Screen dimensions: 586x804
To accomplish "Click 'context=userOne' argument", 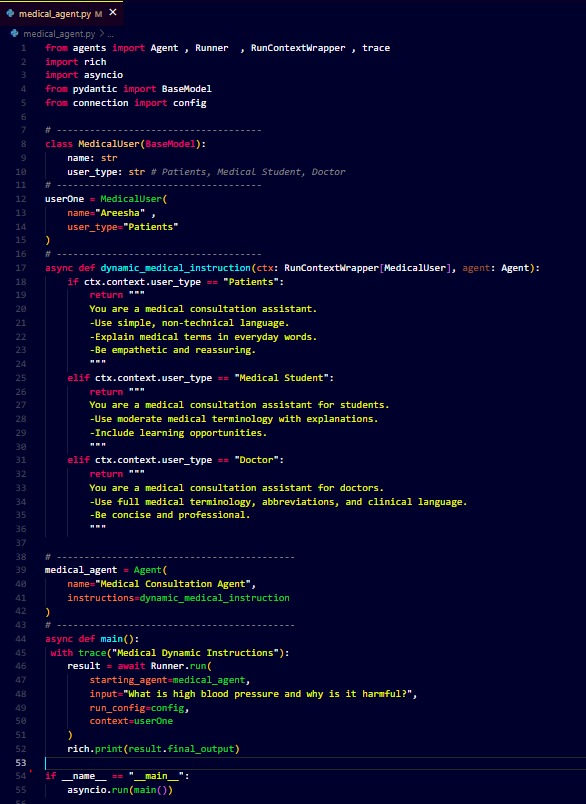I will (131, 721).
